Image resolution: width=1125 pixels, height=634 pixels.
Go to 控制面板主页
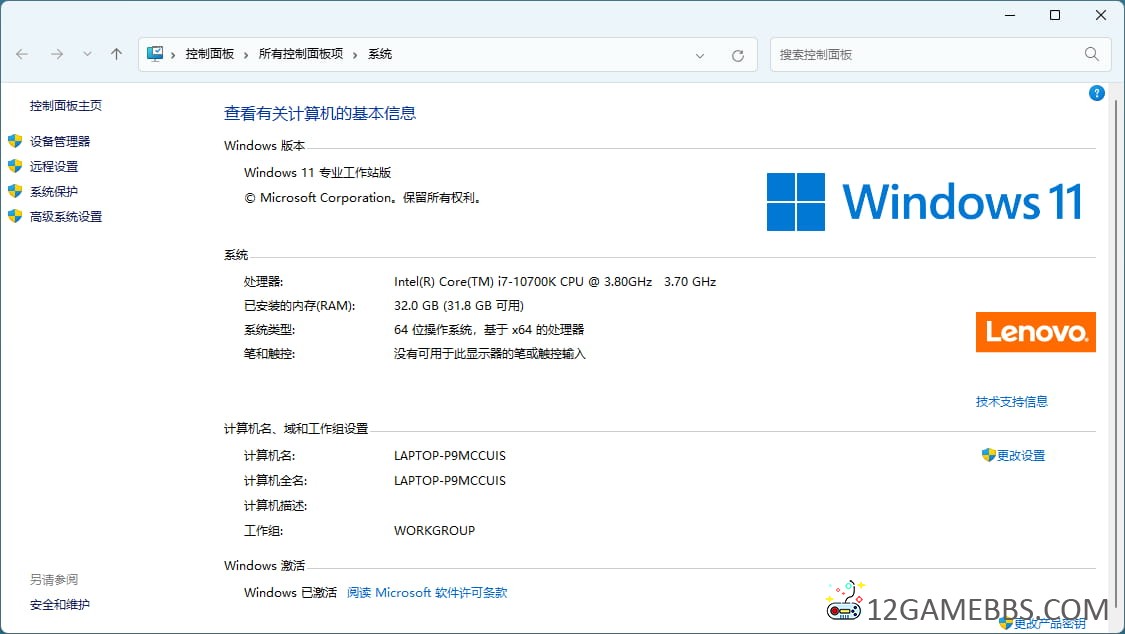click(x=66, y=106)
